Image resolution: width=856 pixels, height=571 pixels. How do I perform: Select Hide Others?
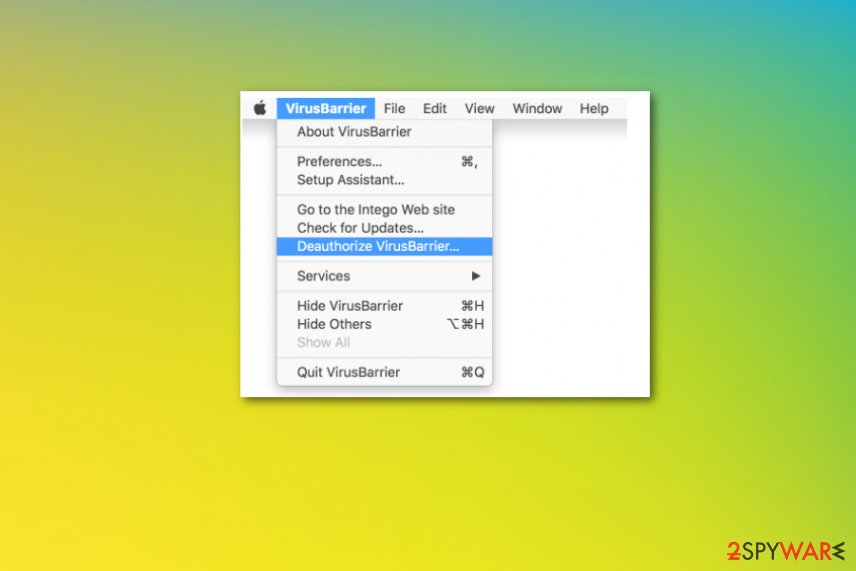(384, 324)
